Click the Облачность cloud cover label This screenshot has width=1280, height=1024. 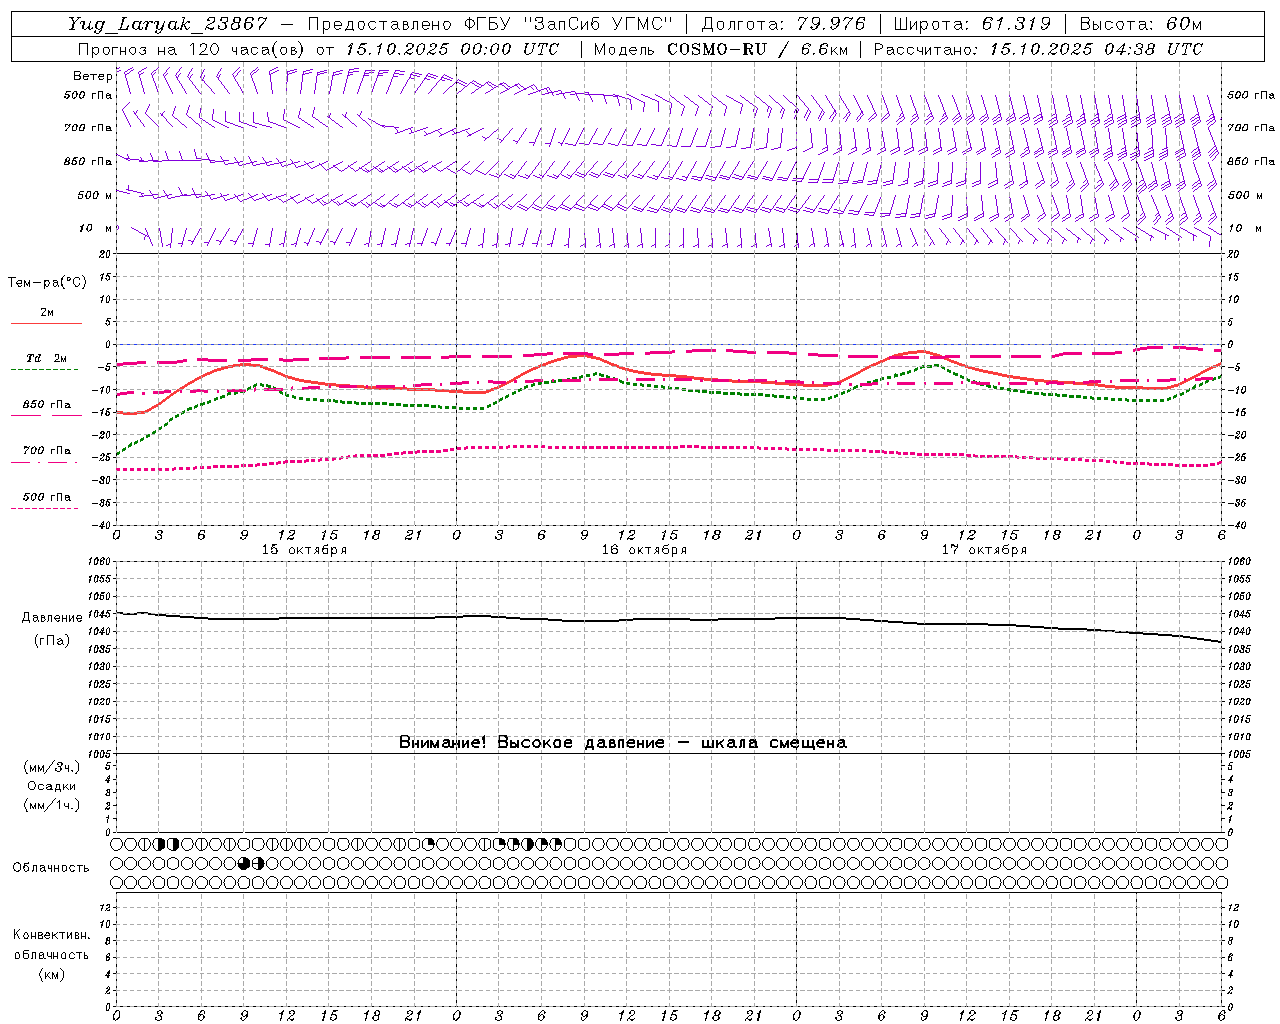click(51, 868)
